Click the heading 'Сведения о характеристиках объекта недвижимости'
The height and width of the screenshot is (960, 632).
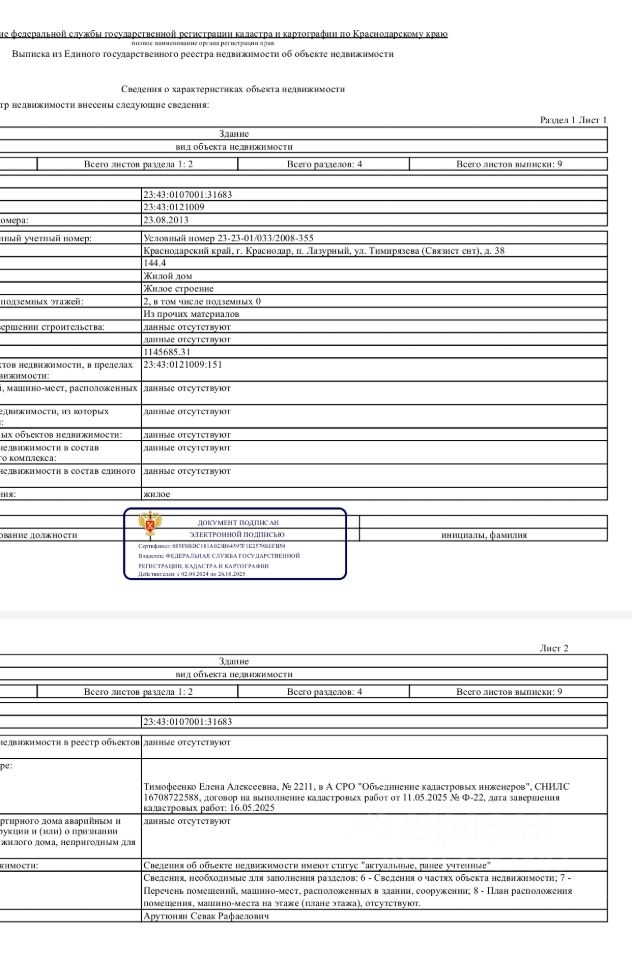[233, 89]
